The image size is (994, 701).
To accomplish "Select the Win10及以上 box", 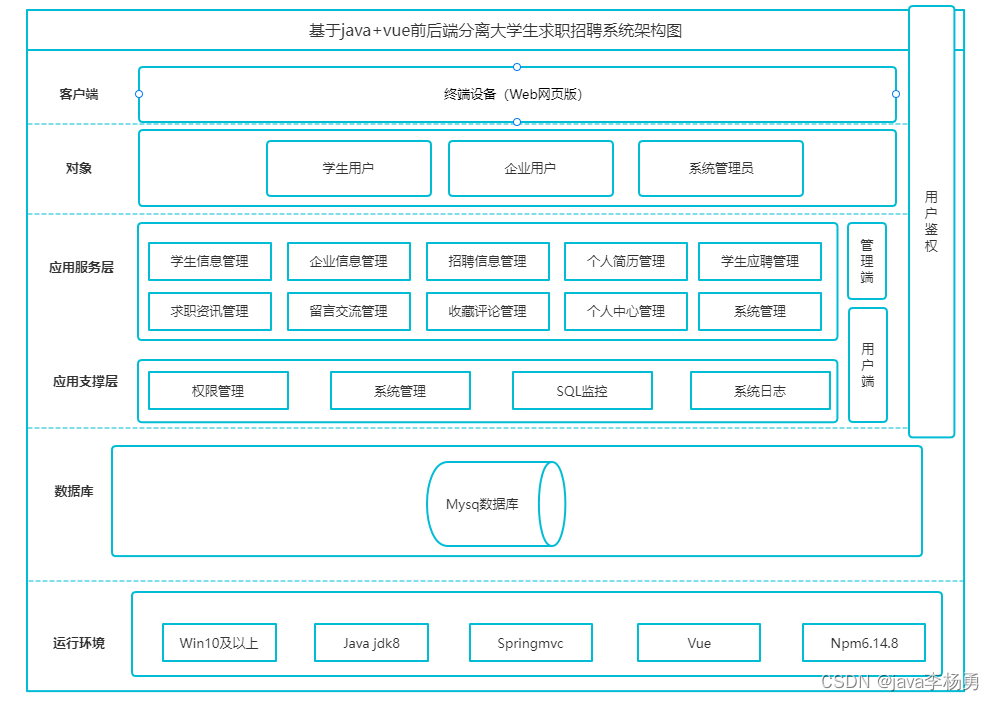I will coord(219,643).
